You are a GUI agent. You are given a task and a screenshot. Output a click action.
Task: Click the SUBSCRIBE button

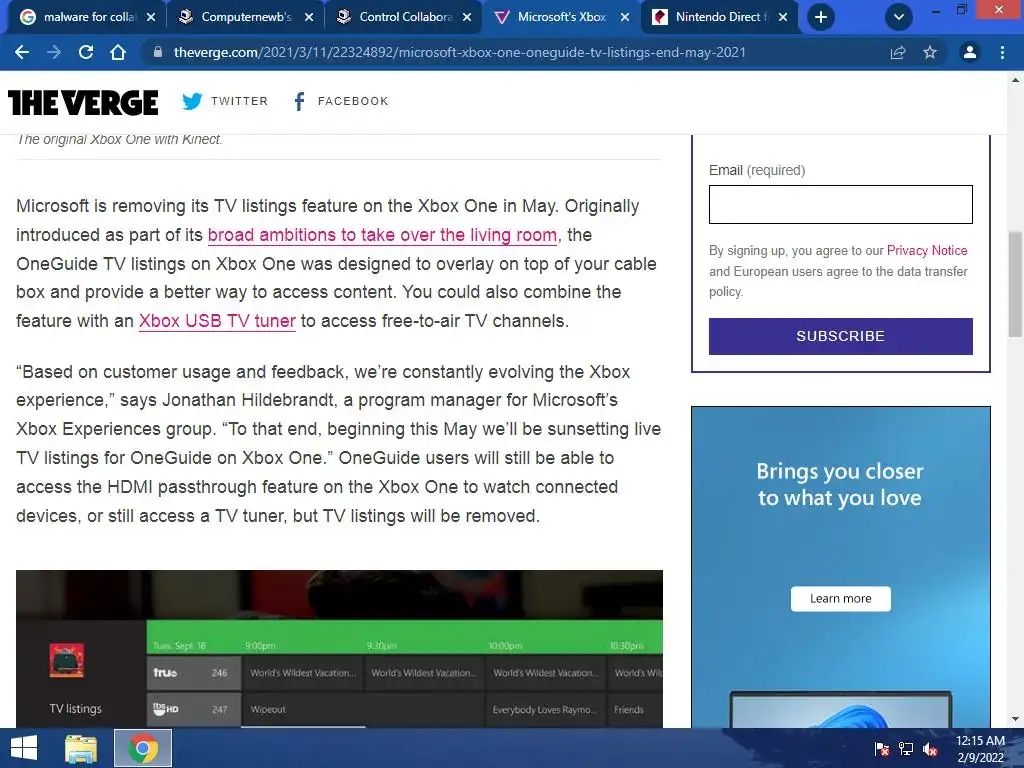tap(840, 336)
